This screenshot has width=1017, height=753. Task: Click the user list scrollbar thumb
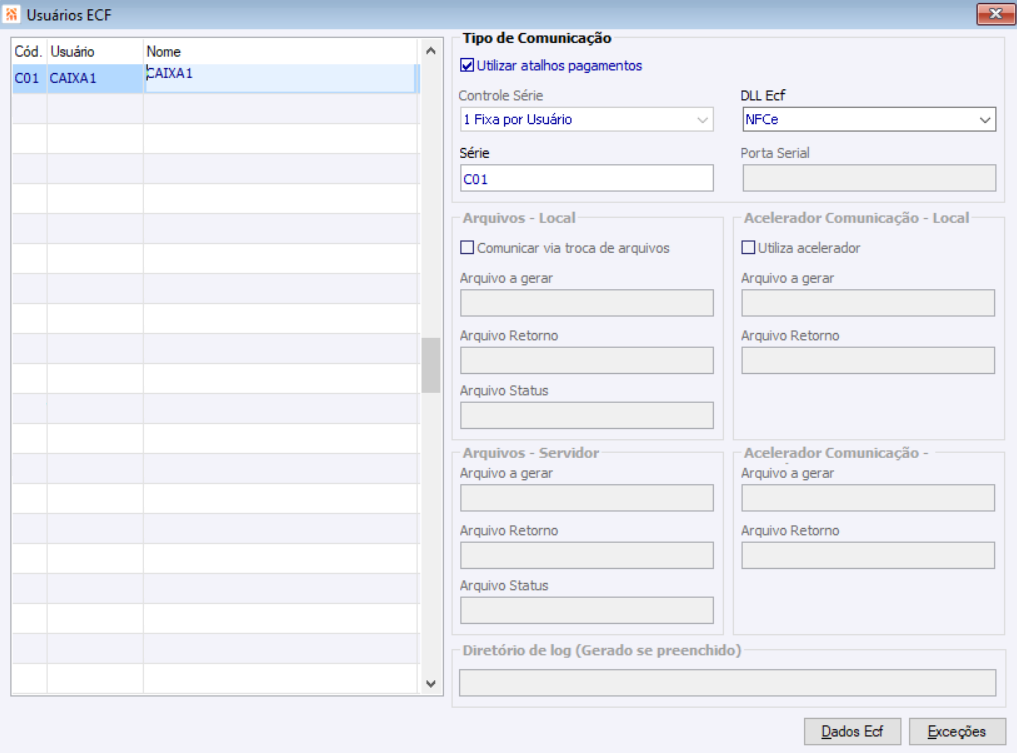pos(431,365)
